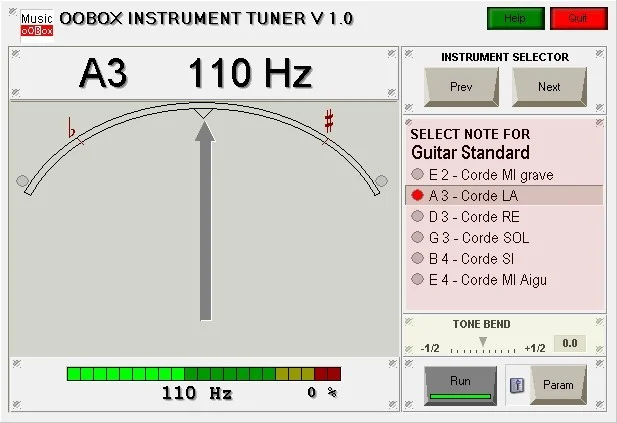Click the left gray indicator light on the meter
This screenshot has width=617, height=423.
(22, 181)
